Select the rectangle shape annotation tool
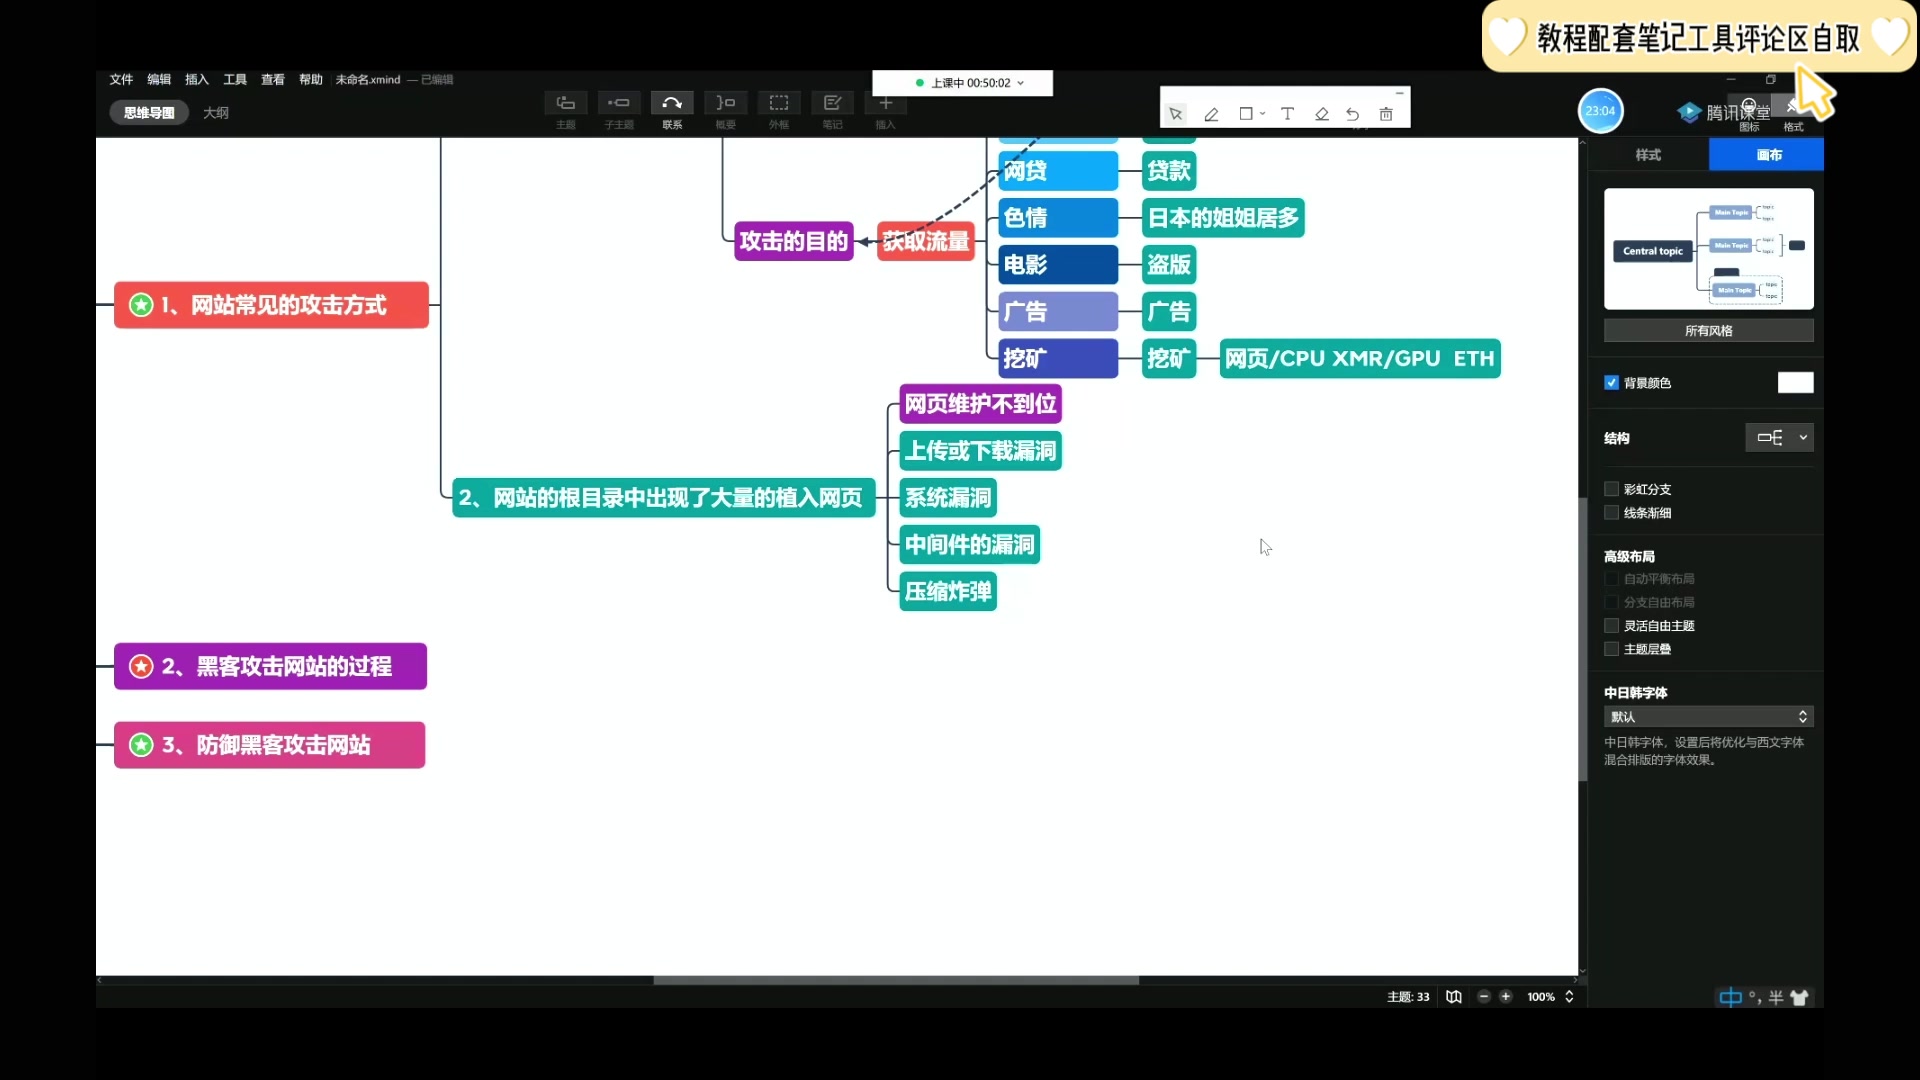1920x1080 pixels. pos(1246,114)
